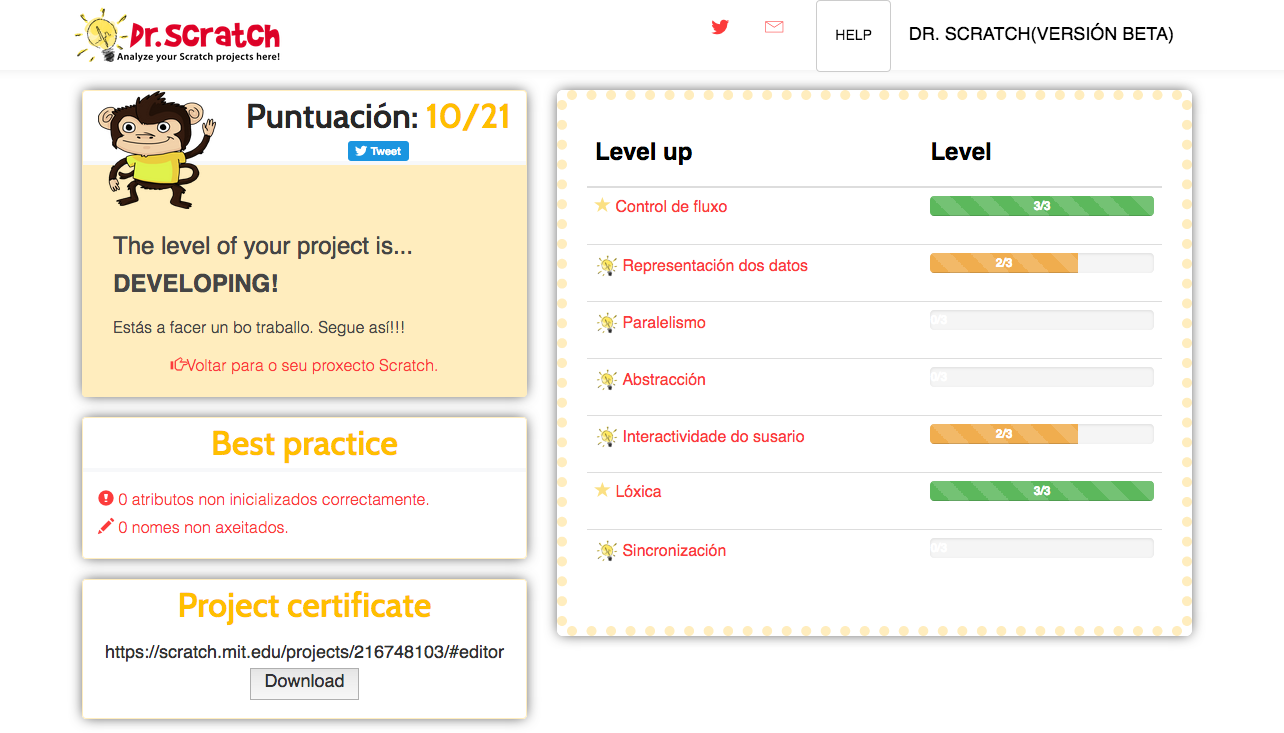
Task: Click the hand pointer icon before Voltar link
Action: click(x=179, y=364)
